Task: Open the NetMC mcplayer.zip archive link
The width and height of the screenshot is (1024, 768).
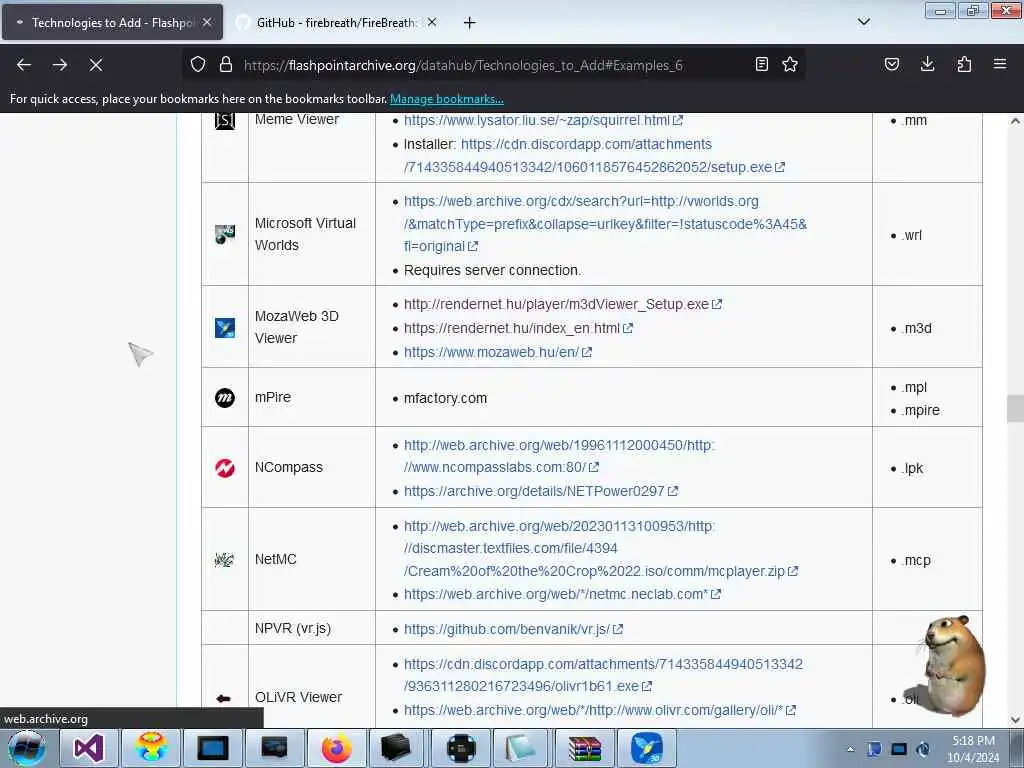Action: pyautogui.click(x=600, y=549)
